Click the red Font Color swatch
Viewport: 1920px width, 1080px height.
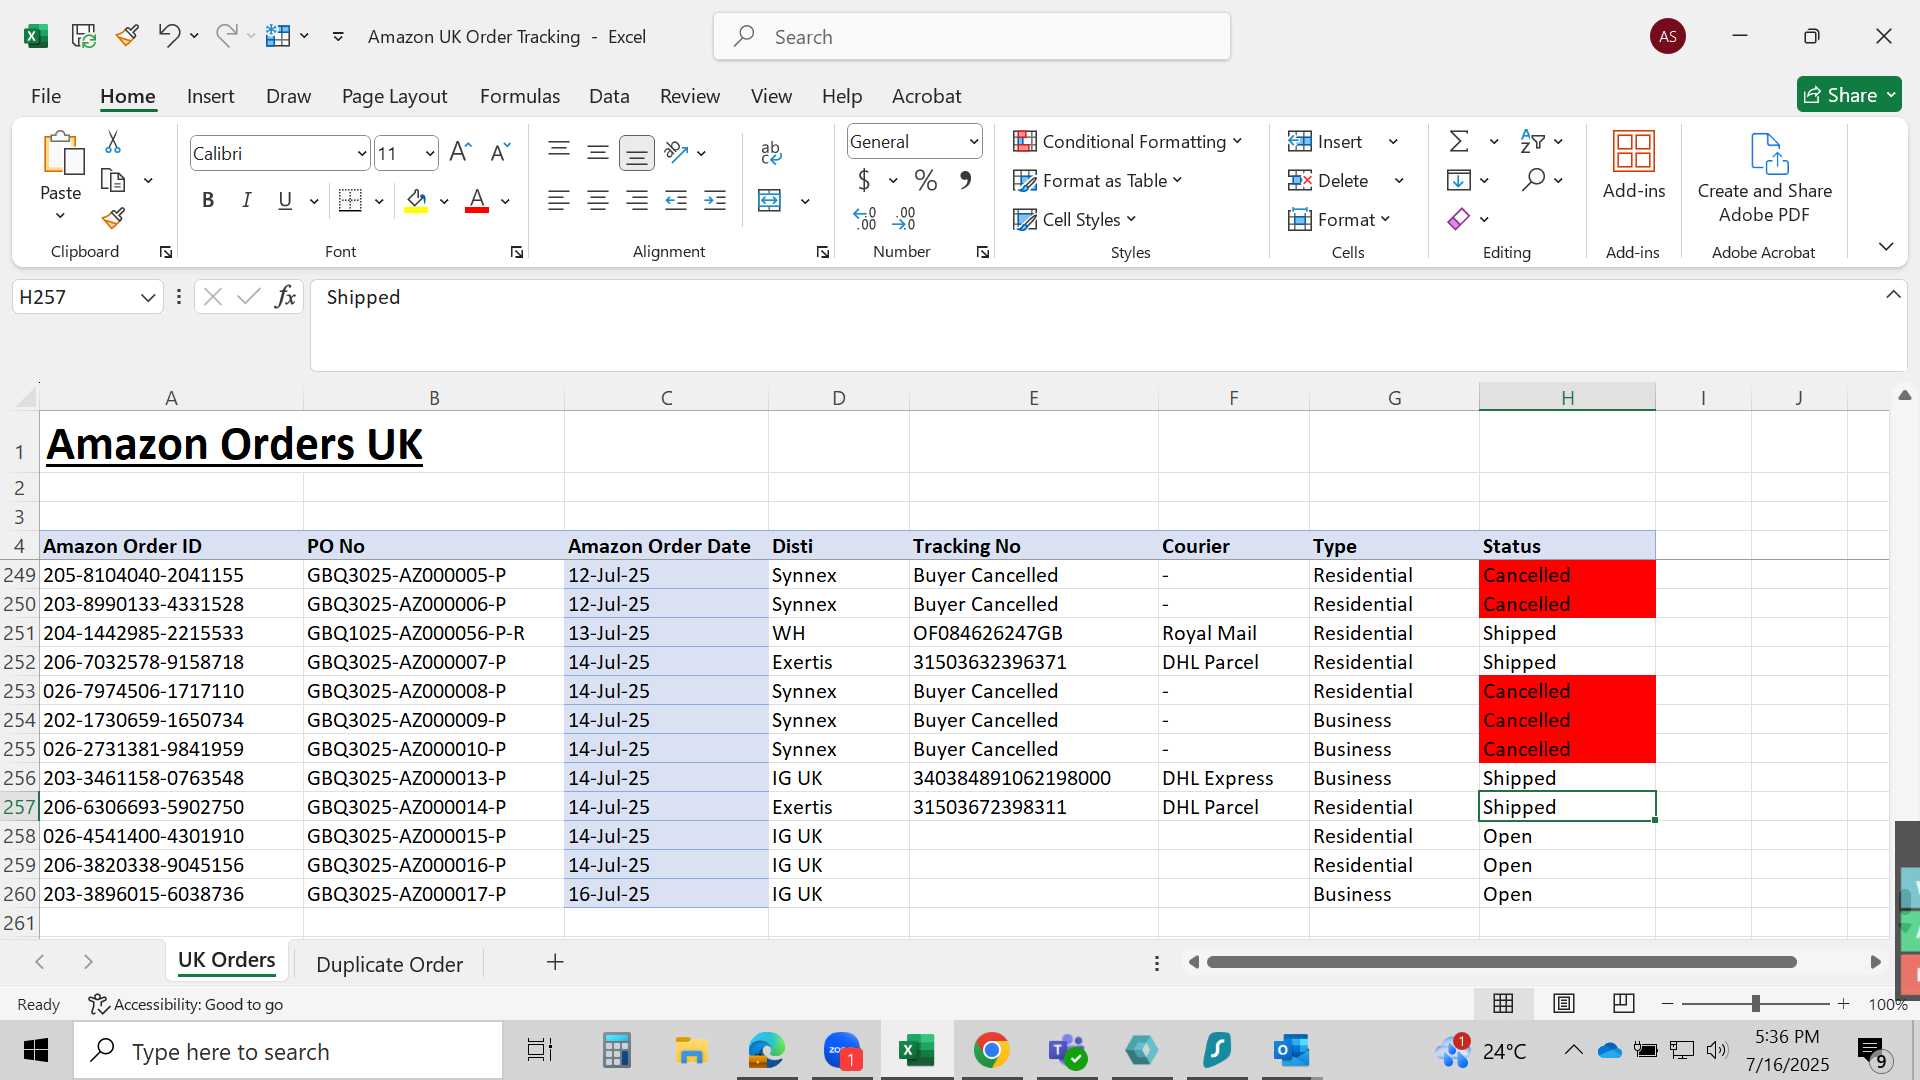pos(477,202)
